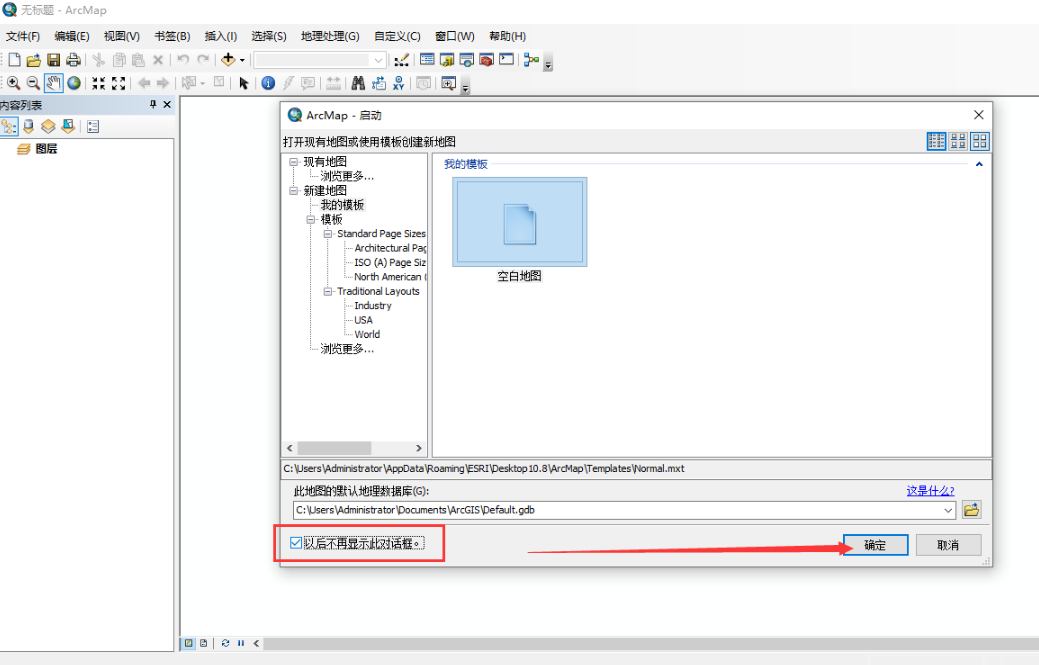Select the Zoom Out tool
The width and height of the screenshot is (1039, 665).
33,83
